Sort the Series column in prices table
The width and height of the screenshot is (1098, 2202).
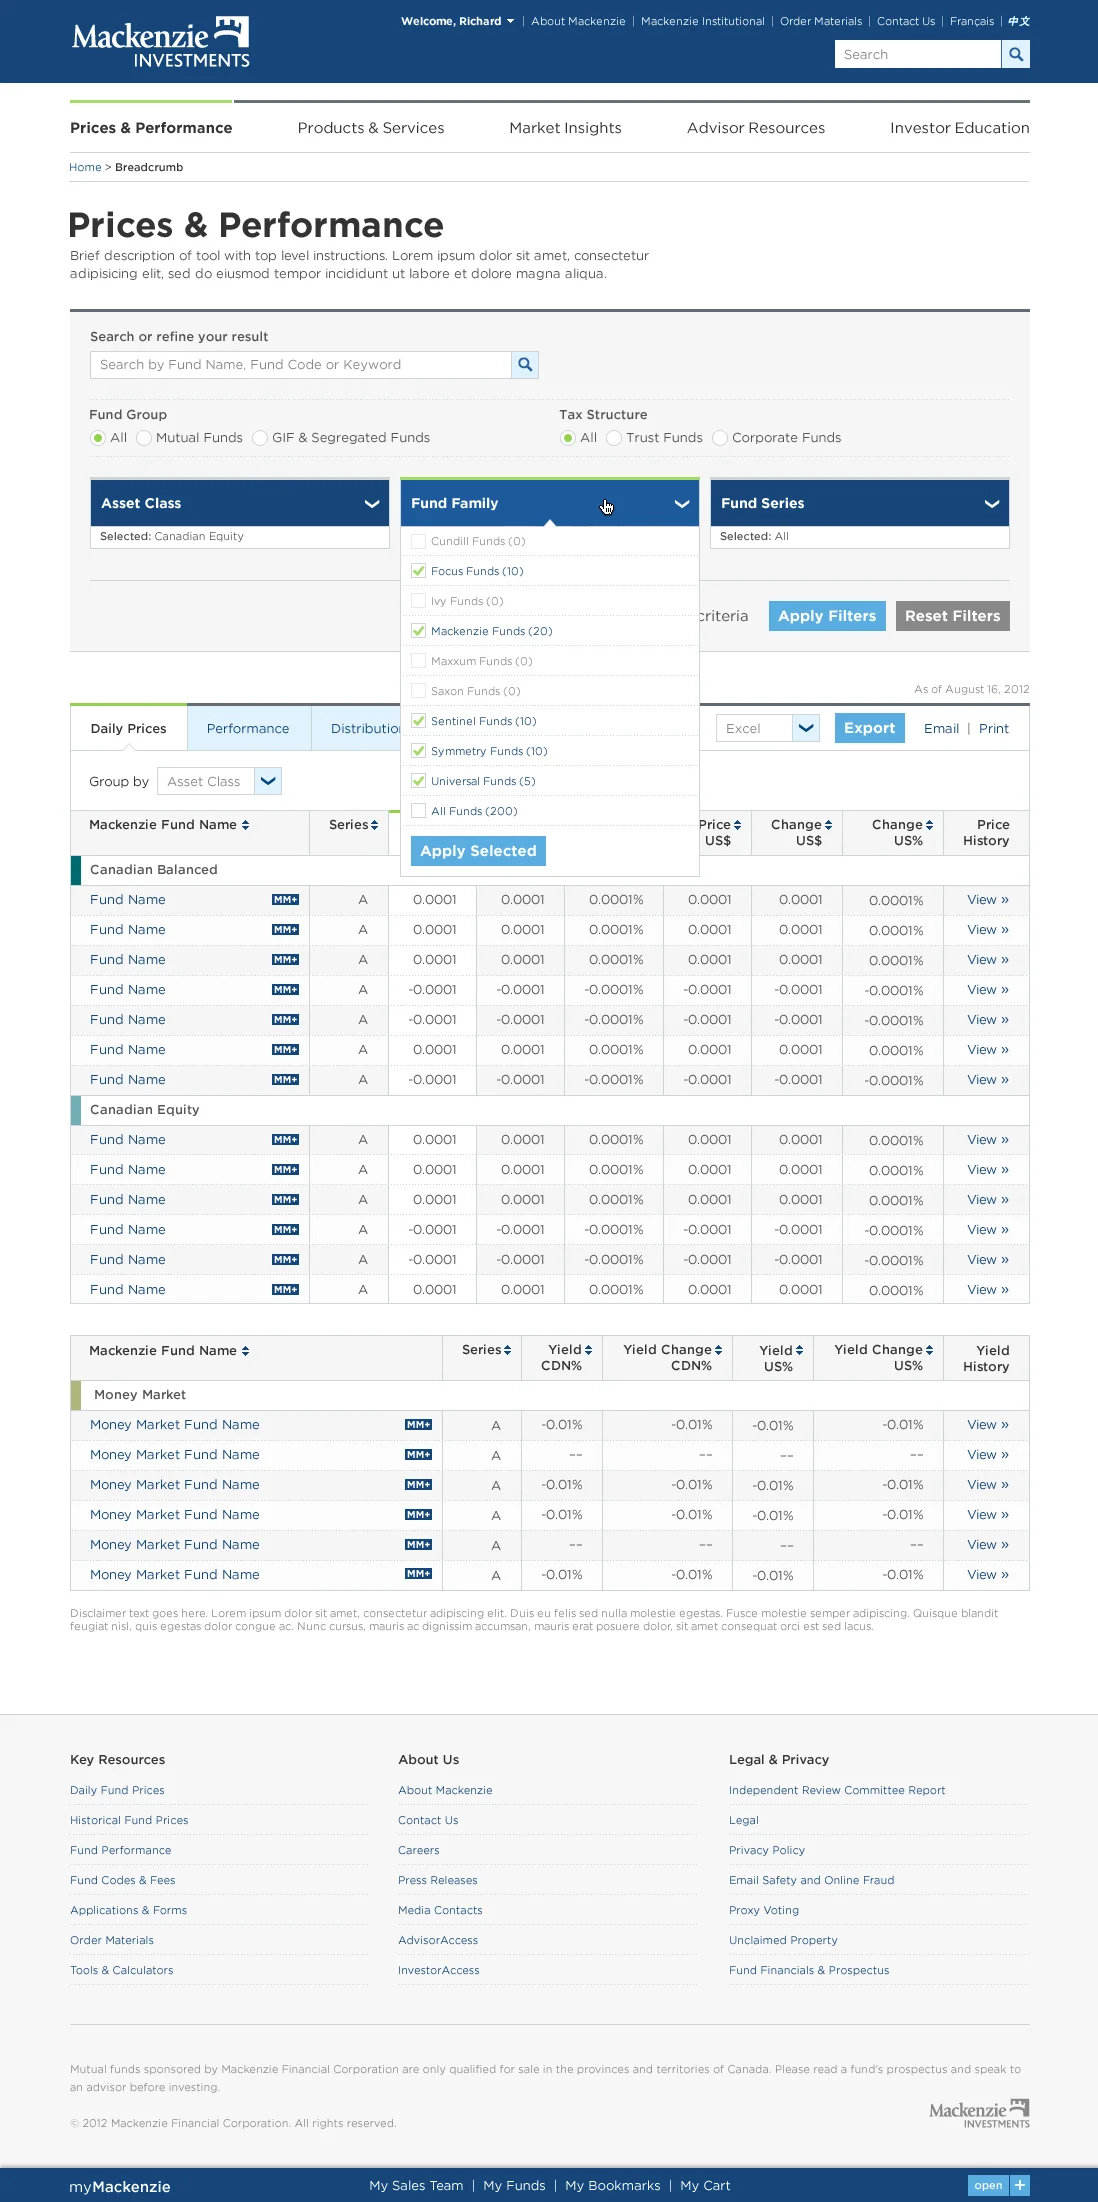pyautogui.click(x=374, y=825)
